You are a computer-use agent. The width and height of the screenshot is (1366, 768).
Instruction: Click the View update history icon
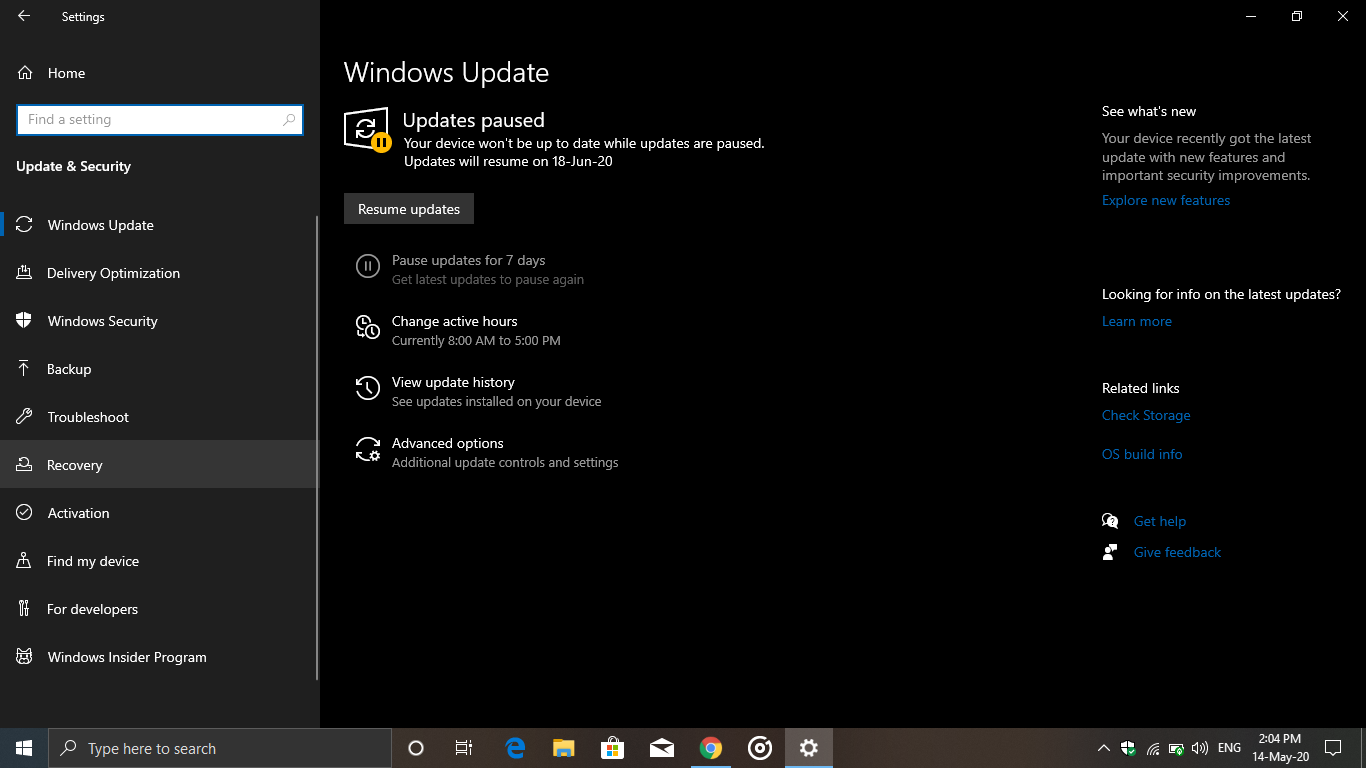pos(368,388)
